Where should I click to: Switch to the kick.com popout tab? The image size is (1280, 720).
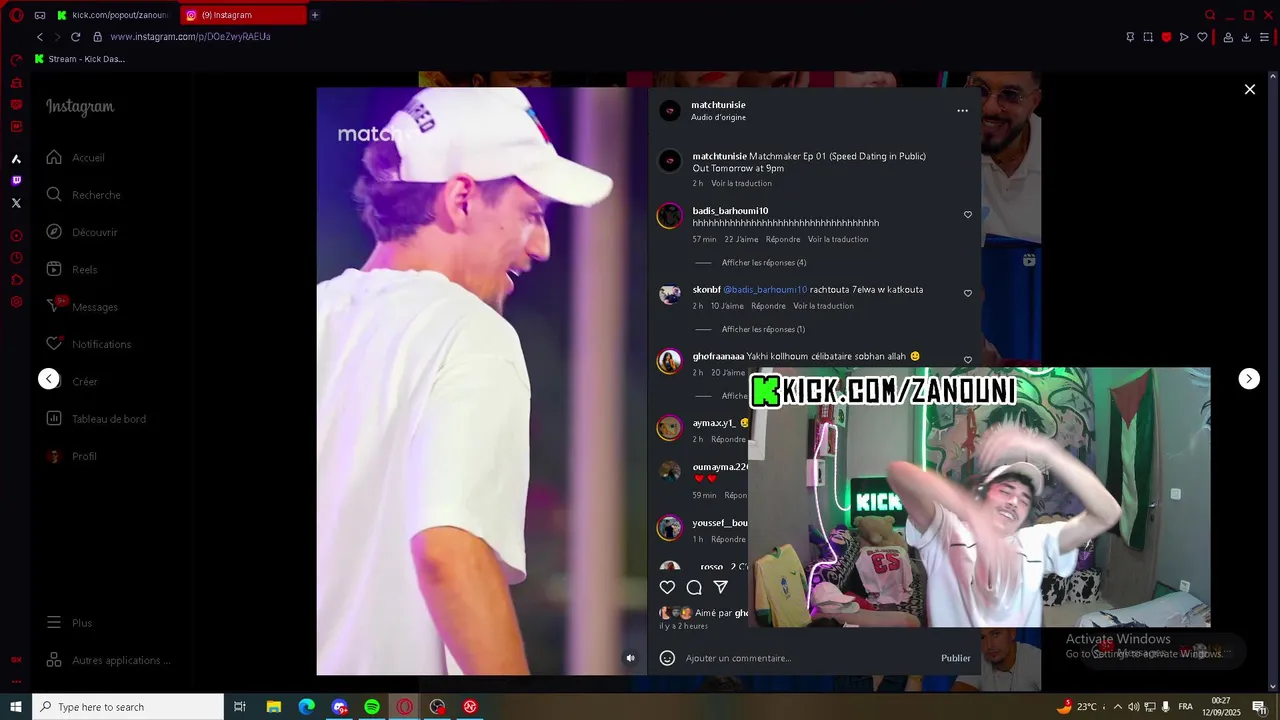112,15
